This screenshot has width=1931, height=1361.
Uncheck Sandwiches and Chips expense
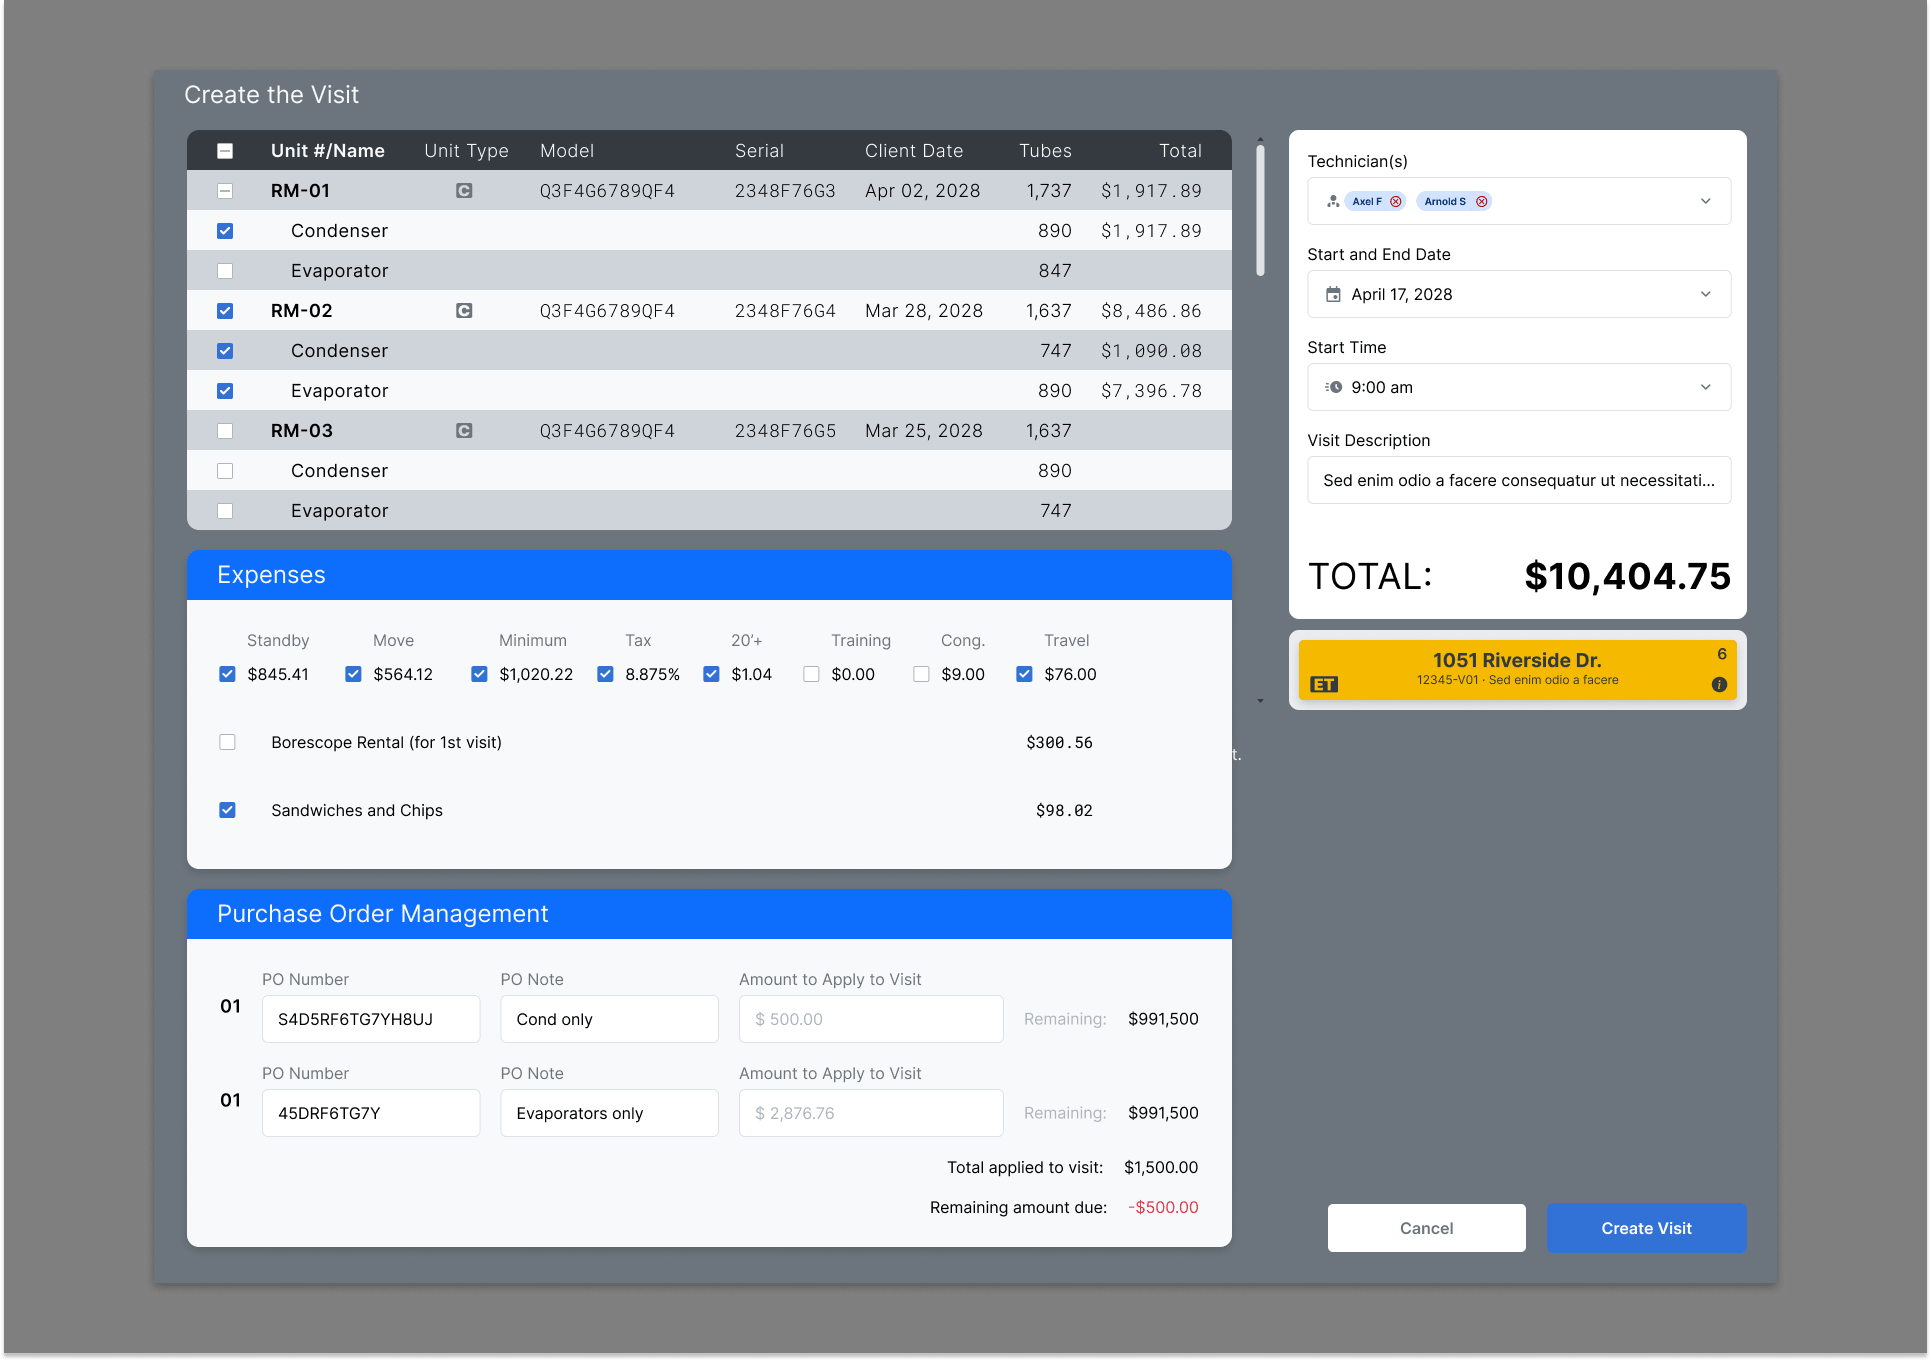coord(227,810)
